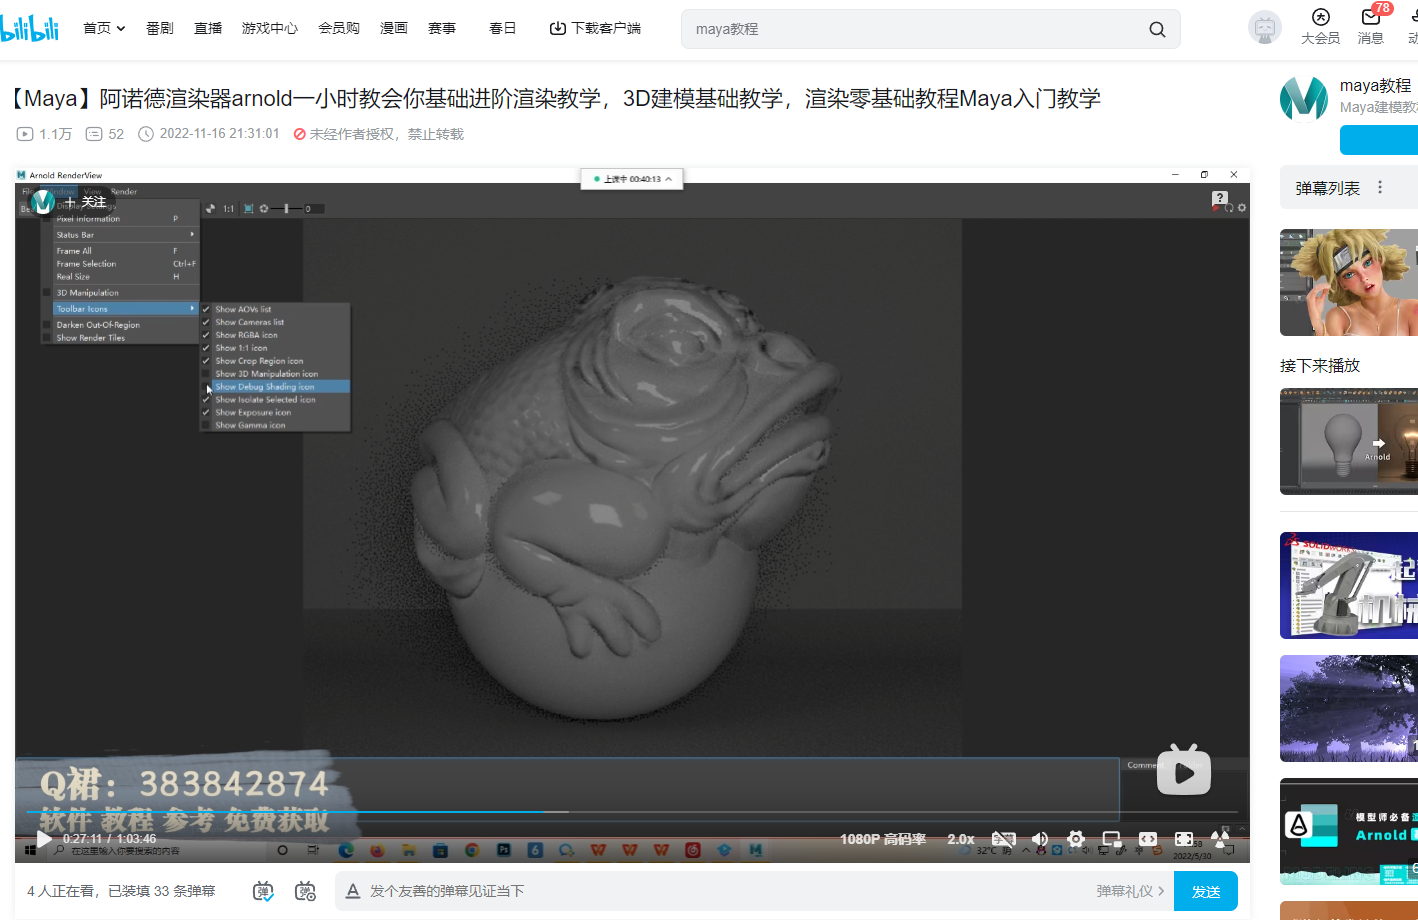This screenshot has height=920, width=1418.
Task: Click the user avatar in header
Action: [x=1265, y=28]
